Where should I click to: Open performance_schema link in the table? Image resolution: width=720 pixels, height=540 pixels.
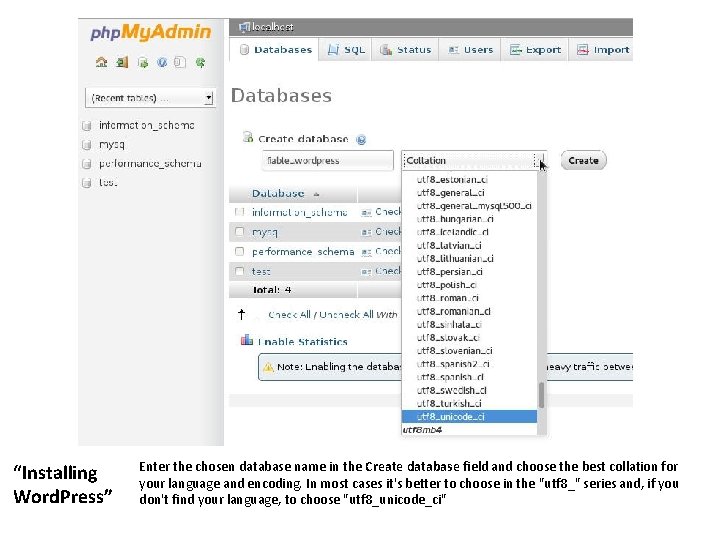coord(303,252)
